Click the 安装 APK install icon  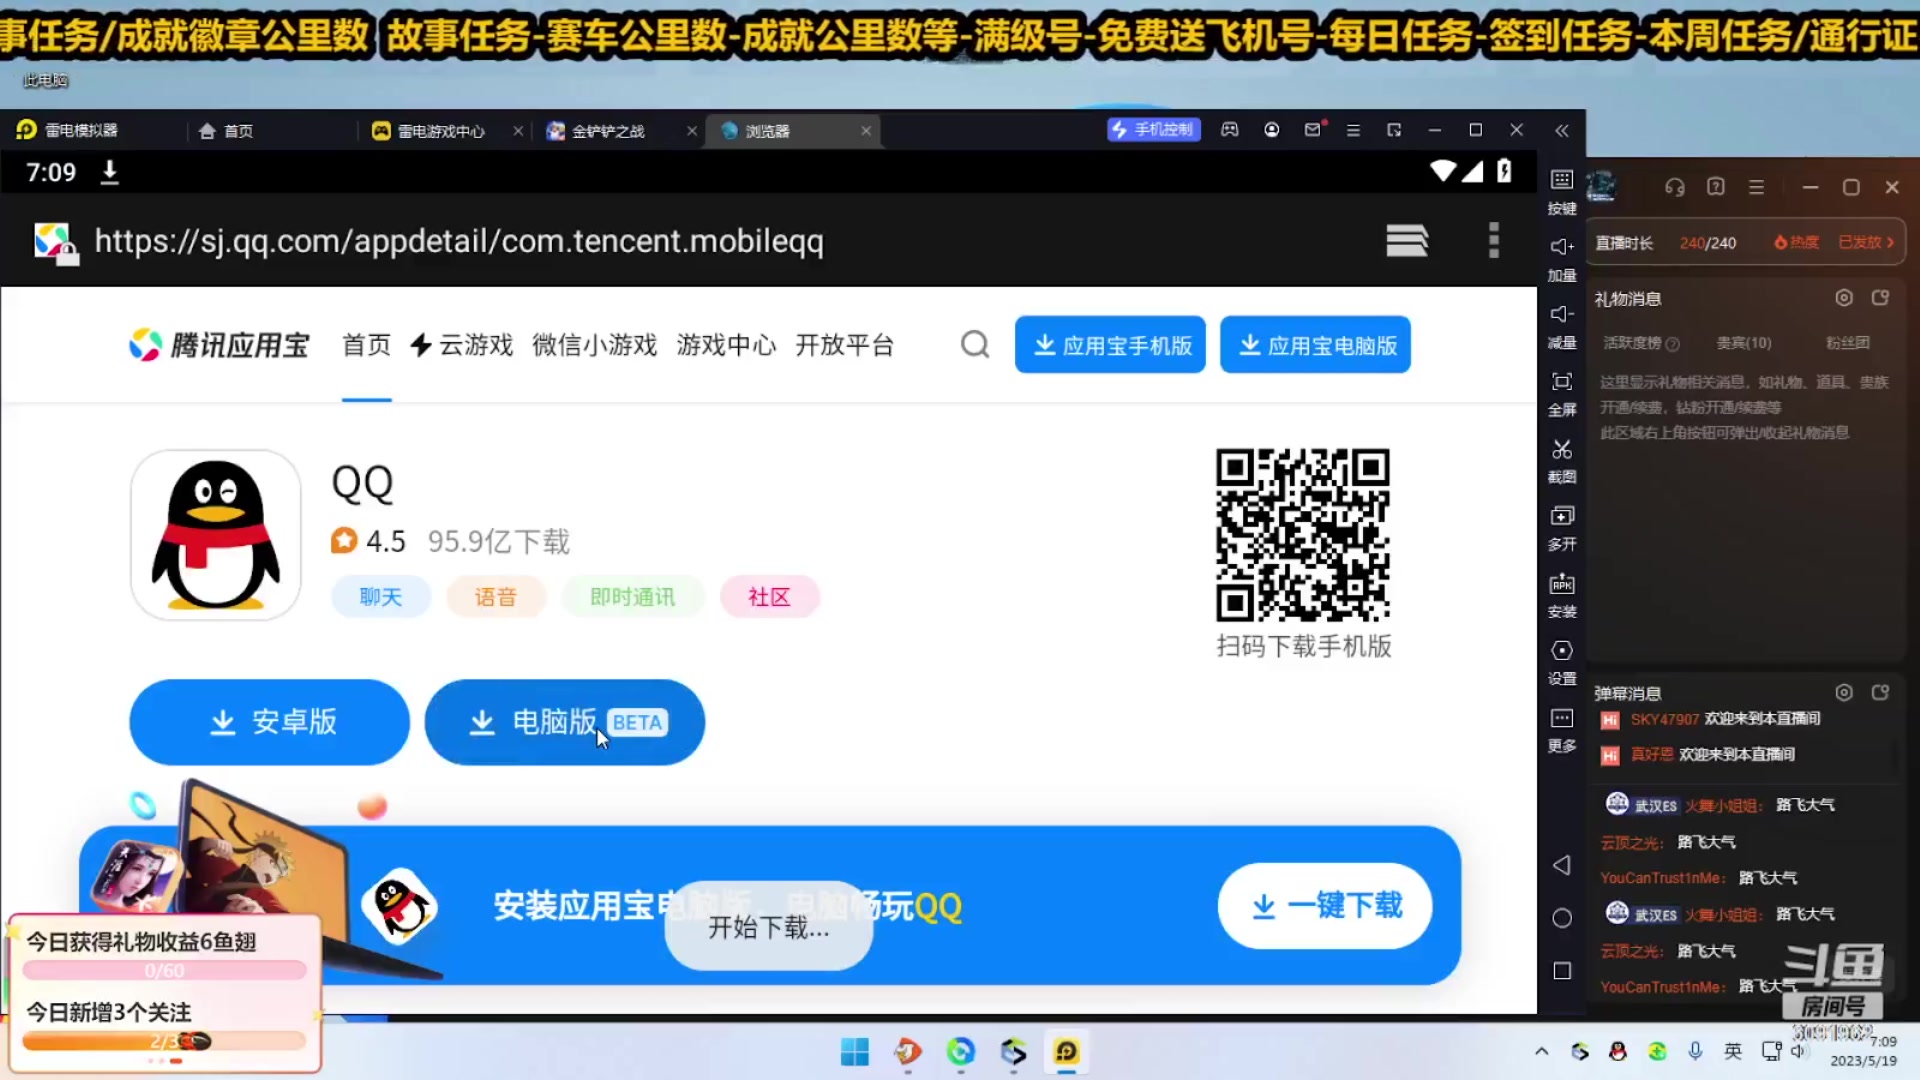[1562, 584]
